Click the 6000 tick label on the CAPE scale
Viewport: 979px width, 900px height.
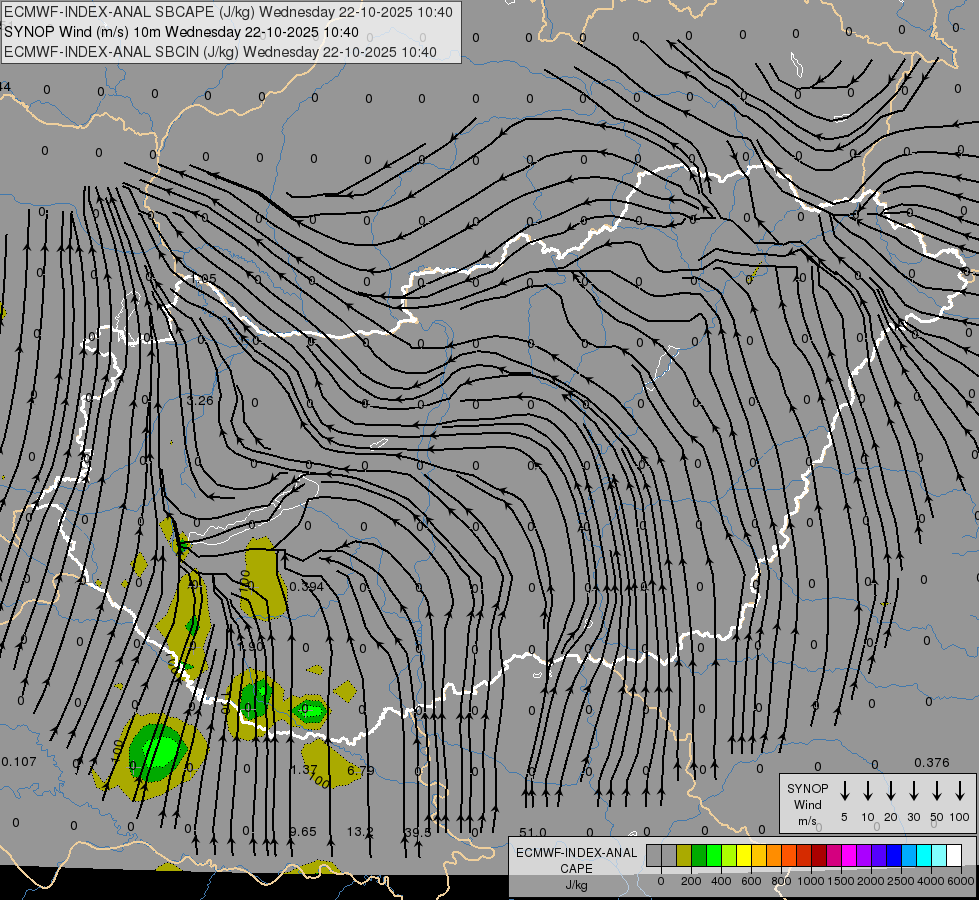tap(961, 881)
